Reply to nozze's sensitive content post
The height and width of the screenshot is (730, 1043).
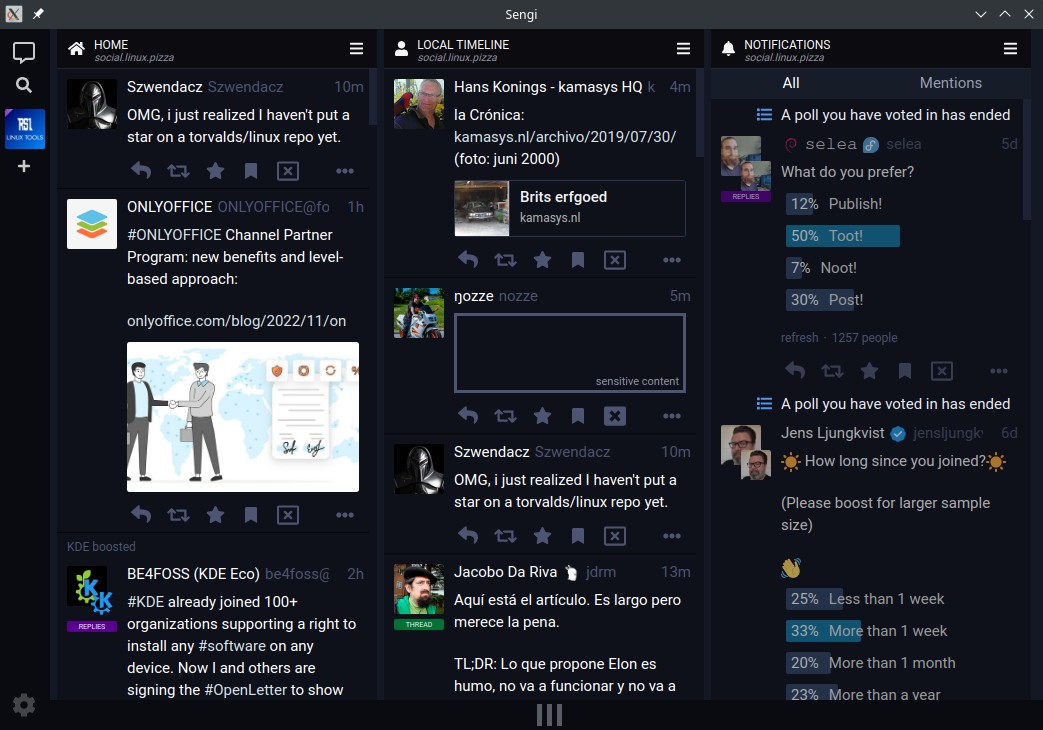pos(468,416)
